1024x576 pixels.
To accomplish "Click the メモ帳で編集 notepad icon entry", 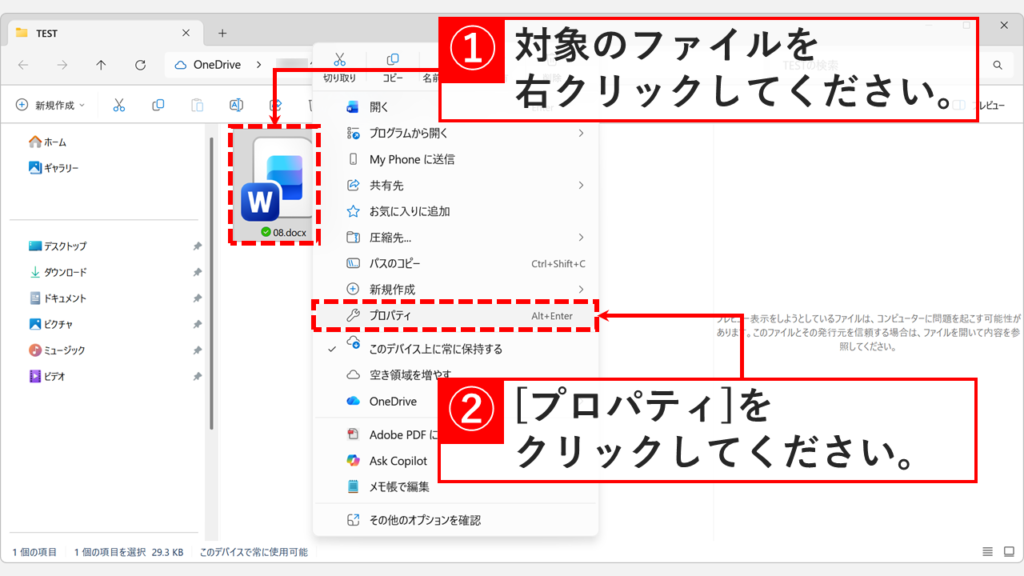I will coord(353,487).
